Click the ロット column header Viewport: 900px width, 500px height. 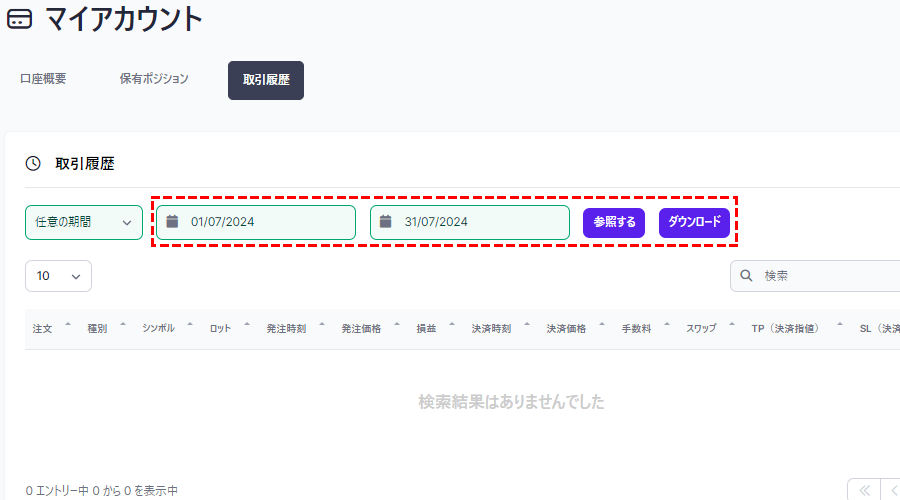220,329
